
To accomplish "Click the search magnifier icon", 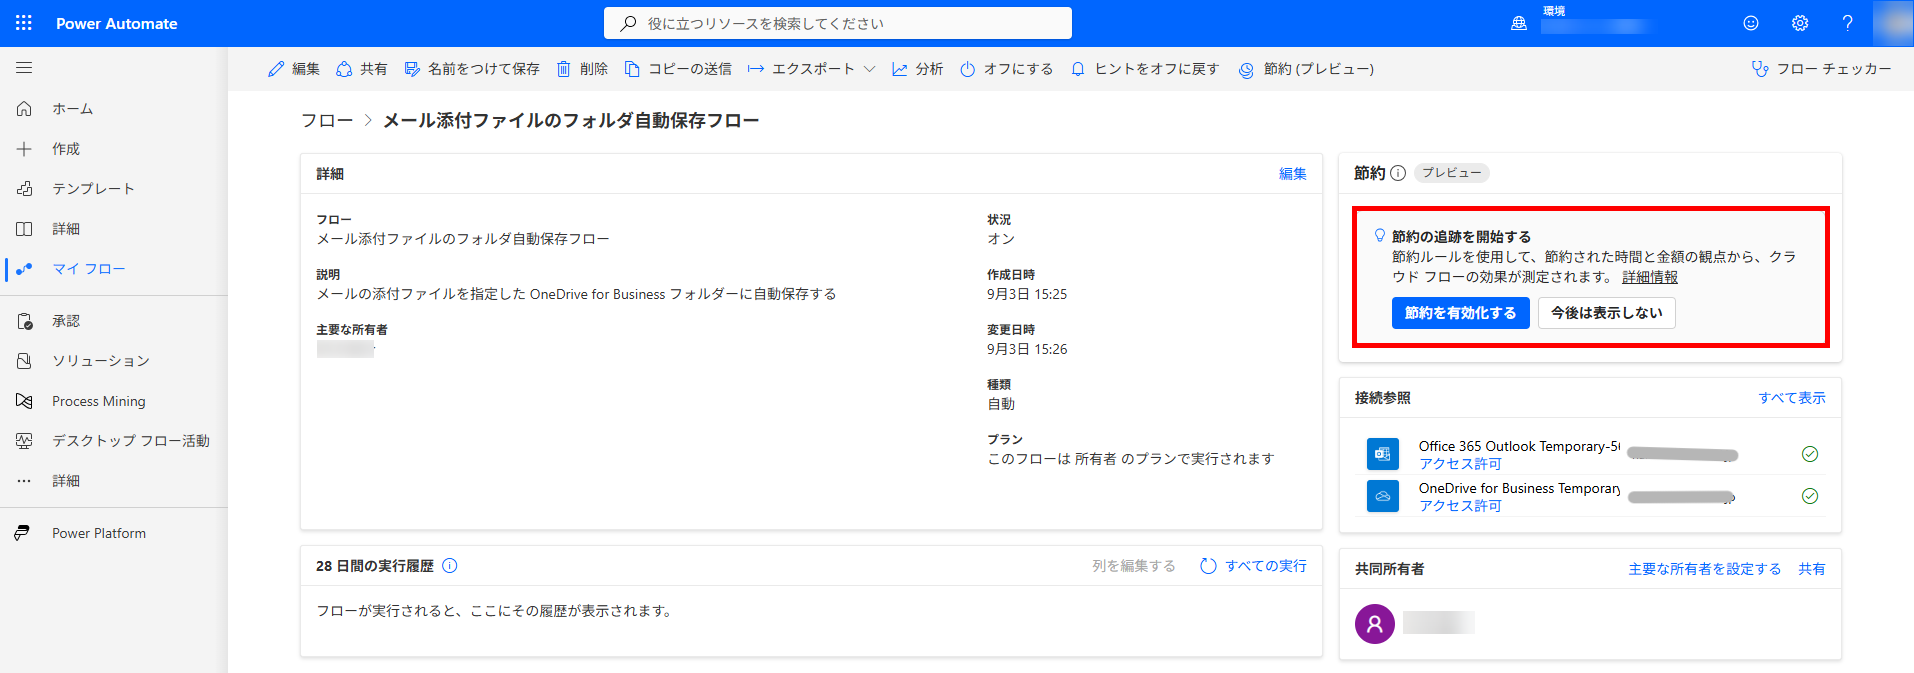I will click(628, 23).
